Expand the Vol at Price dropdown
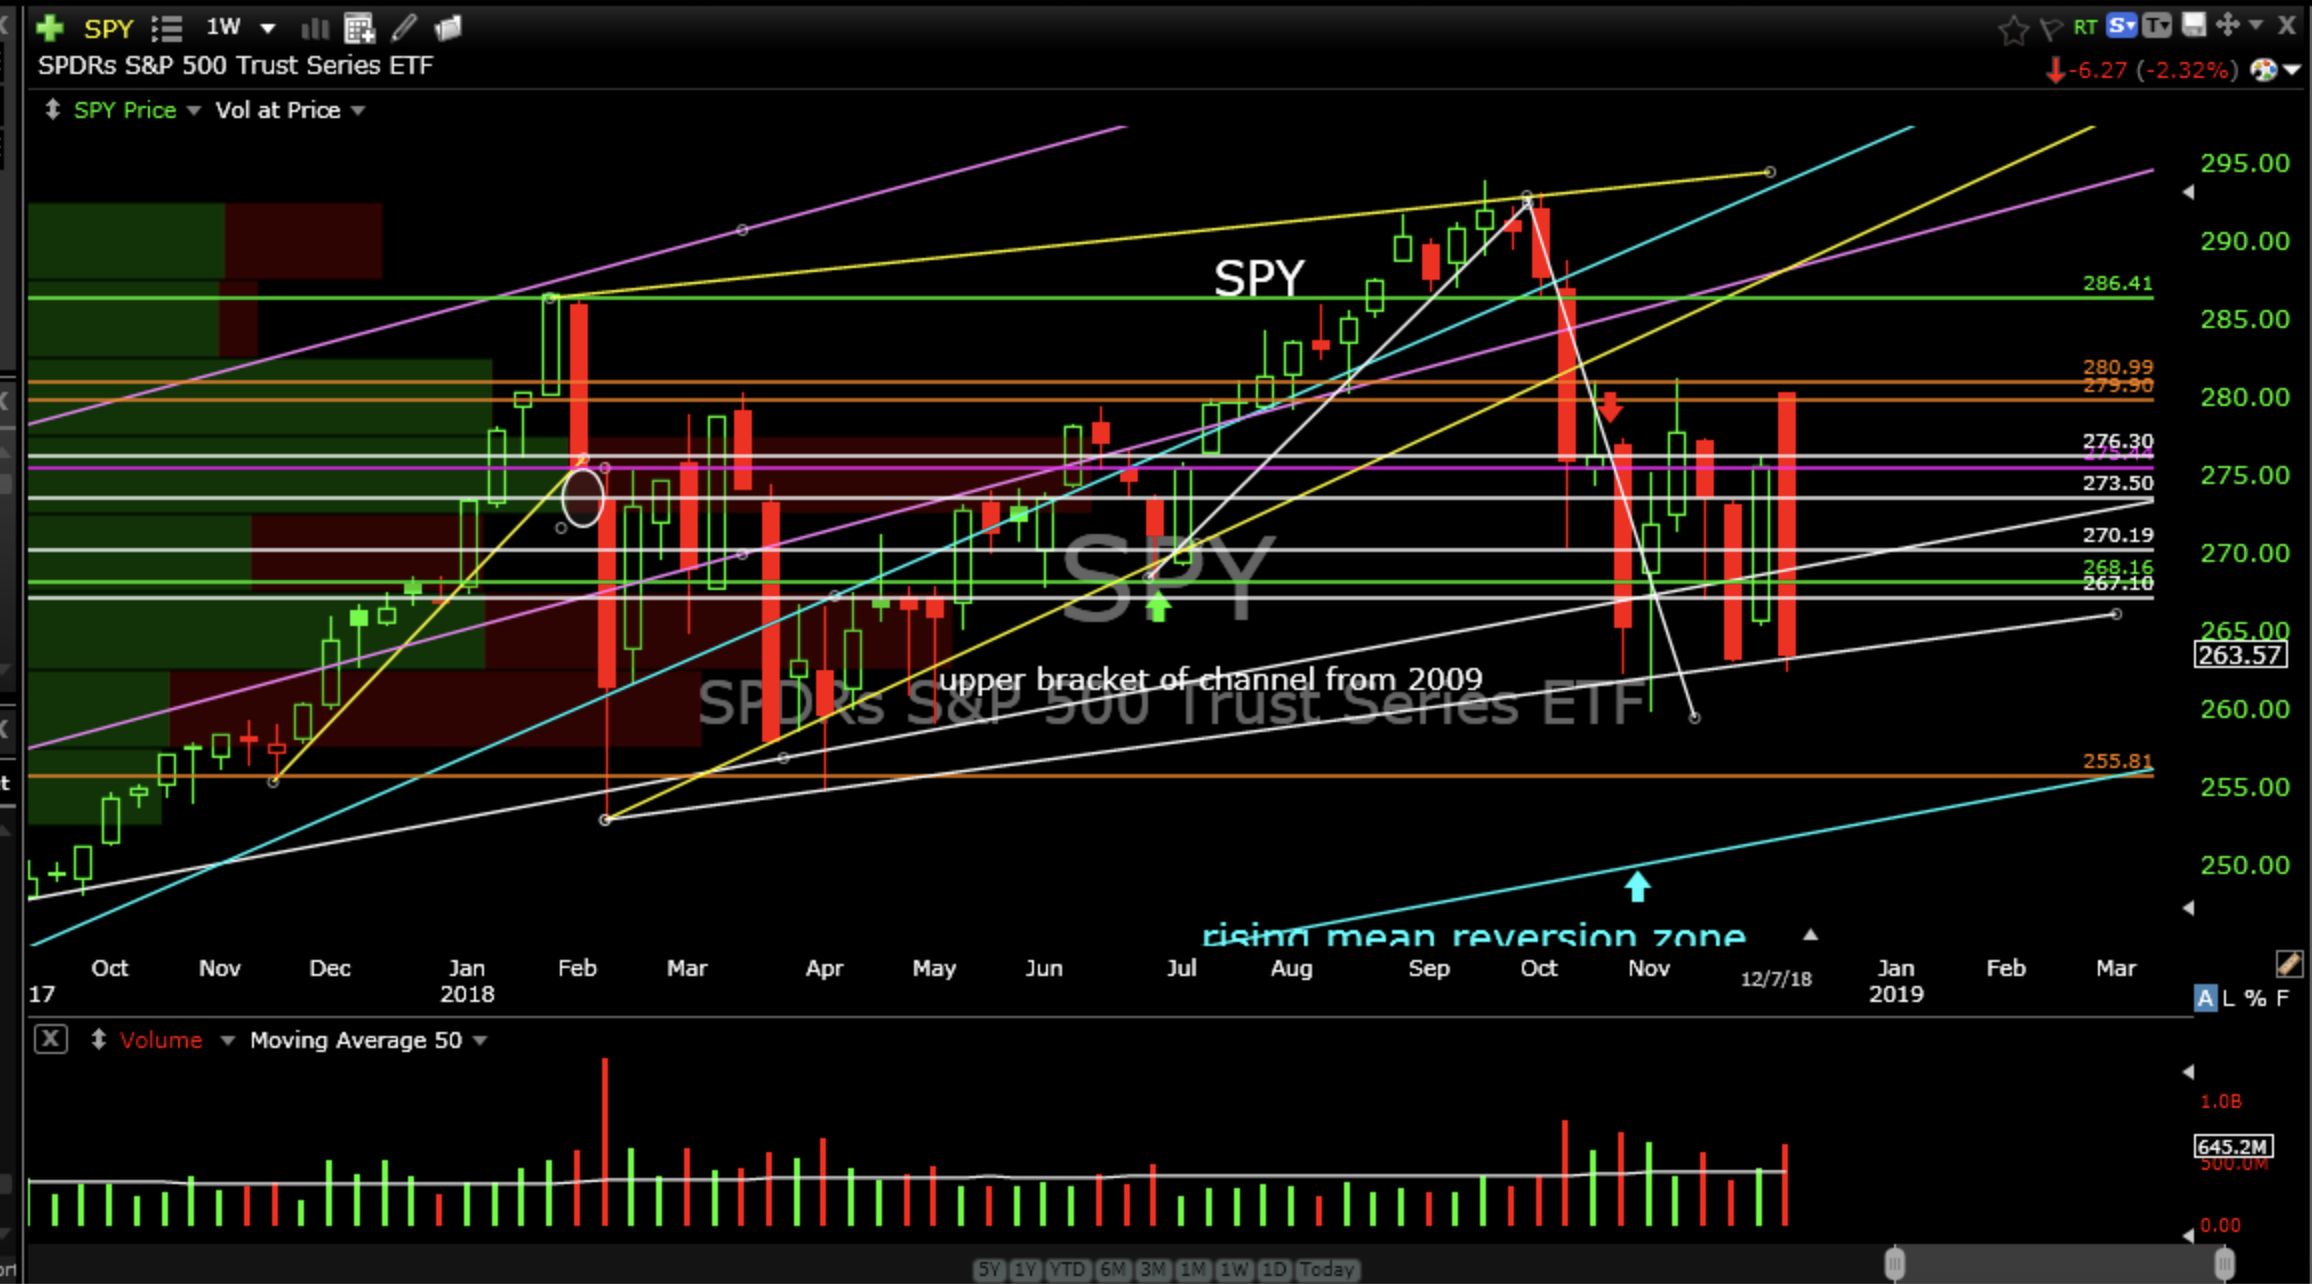Viewport: 2312px width, 1284px height. (x=358, y=110)
